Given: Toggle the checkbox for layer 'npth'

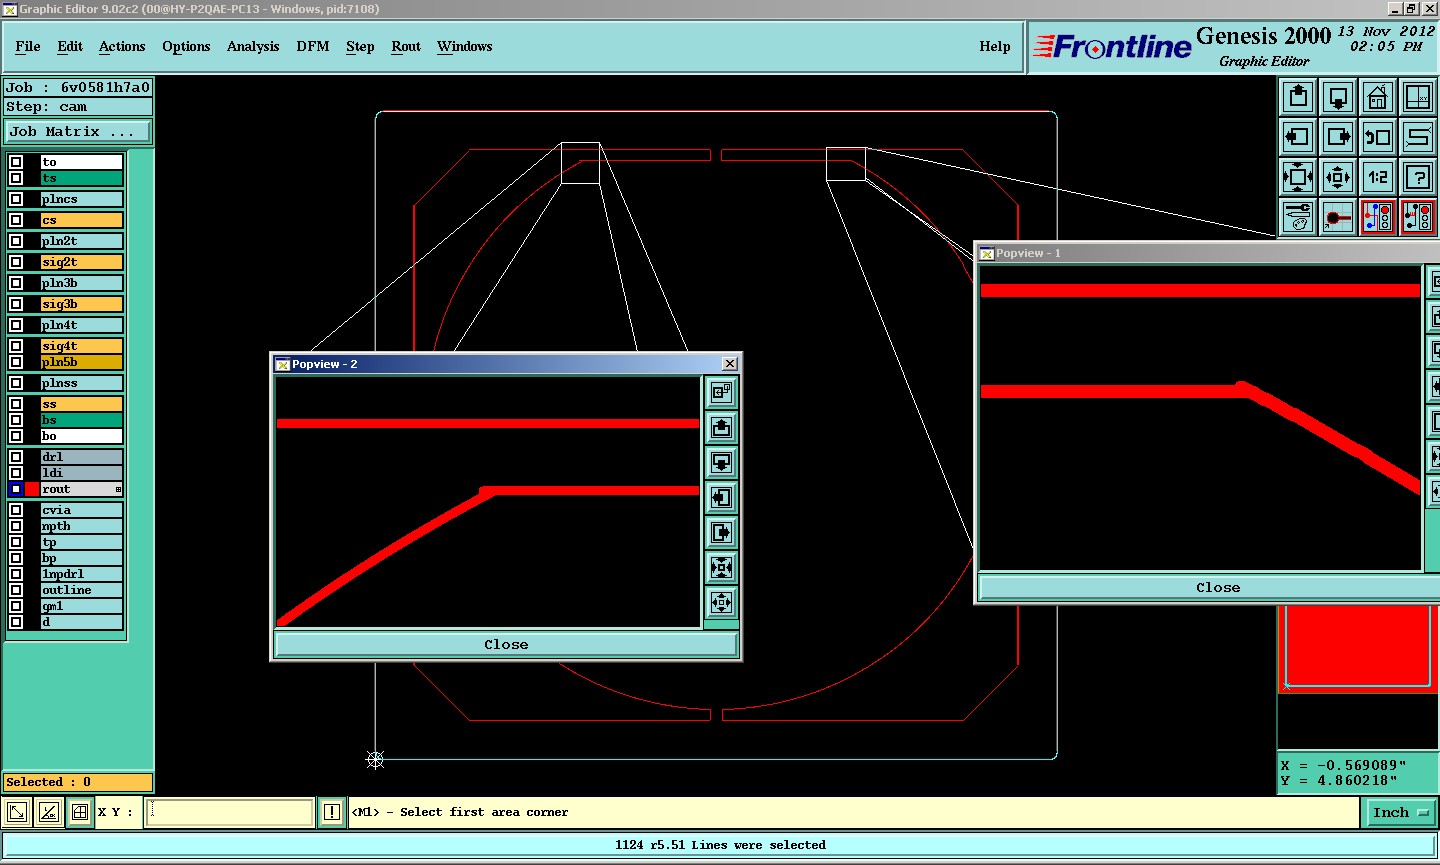Looking at the screenshot, I should 16,526.
